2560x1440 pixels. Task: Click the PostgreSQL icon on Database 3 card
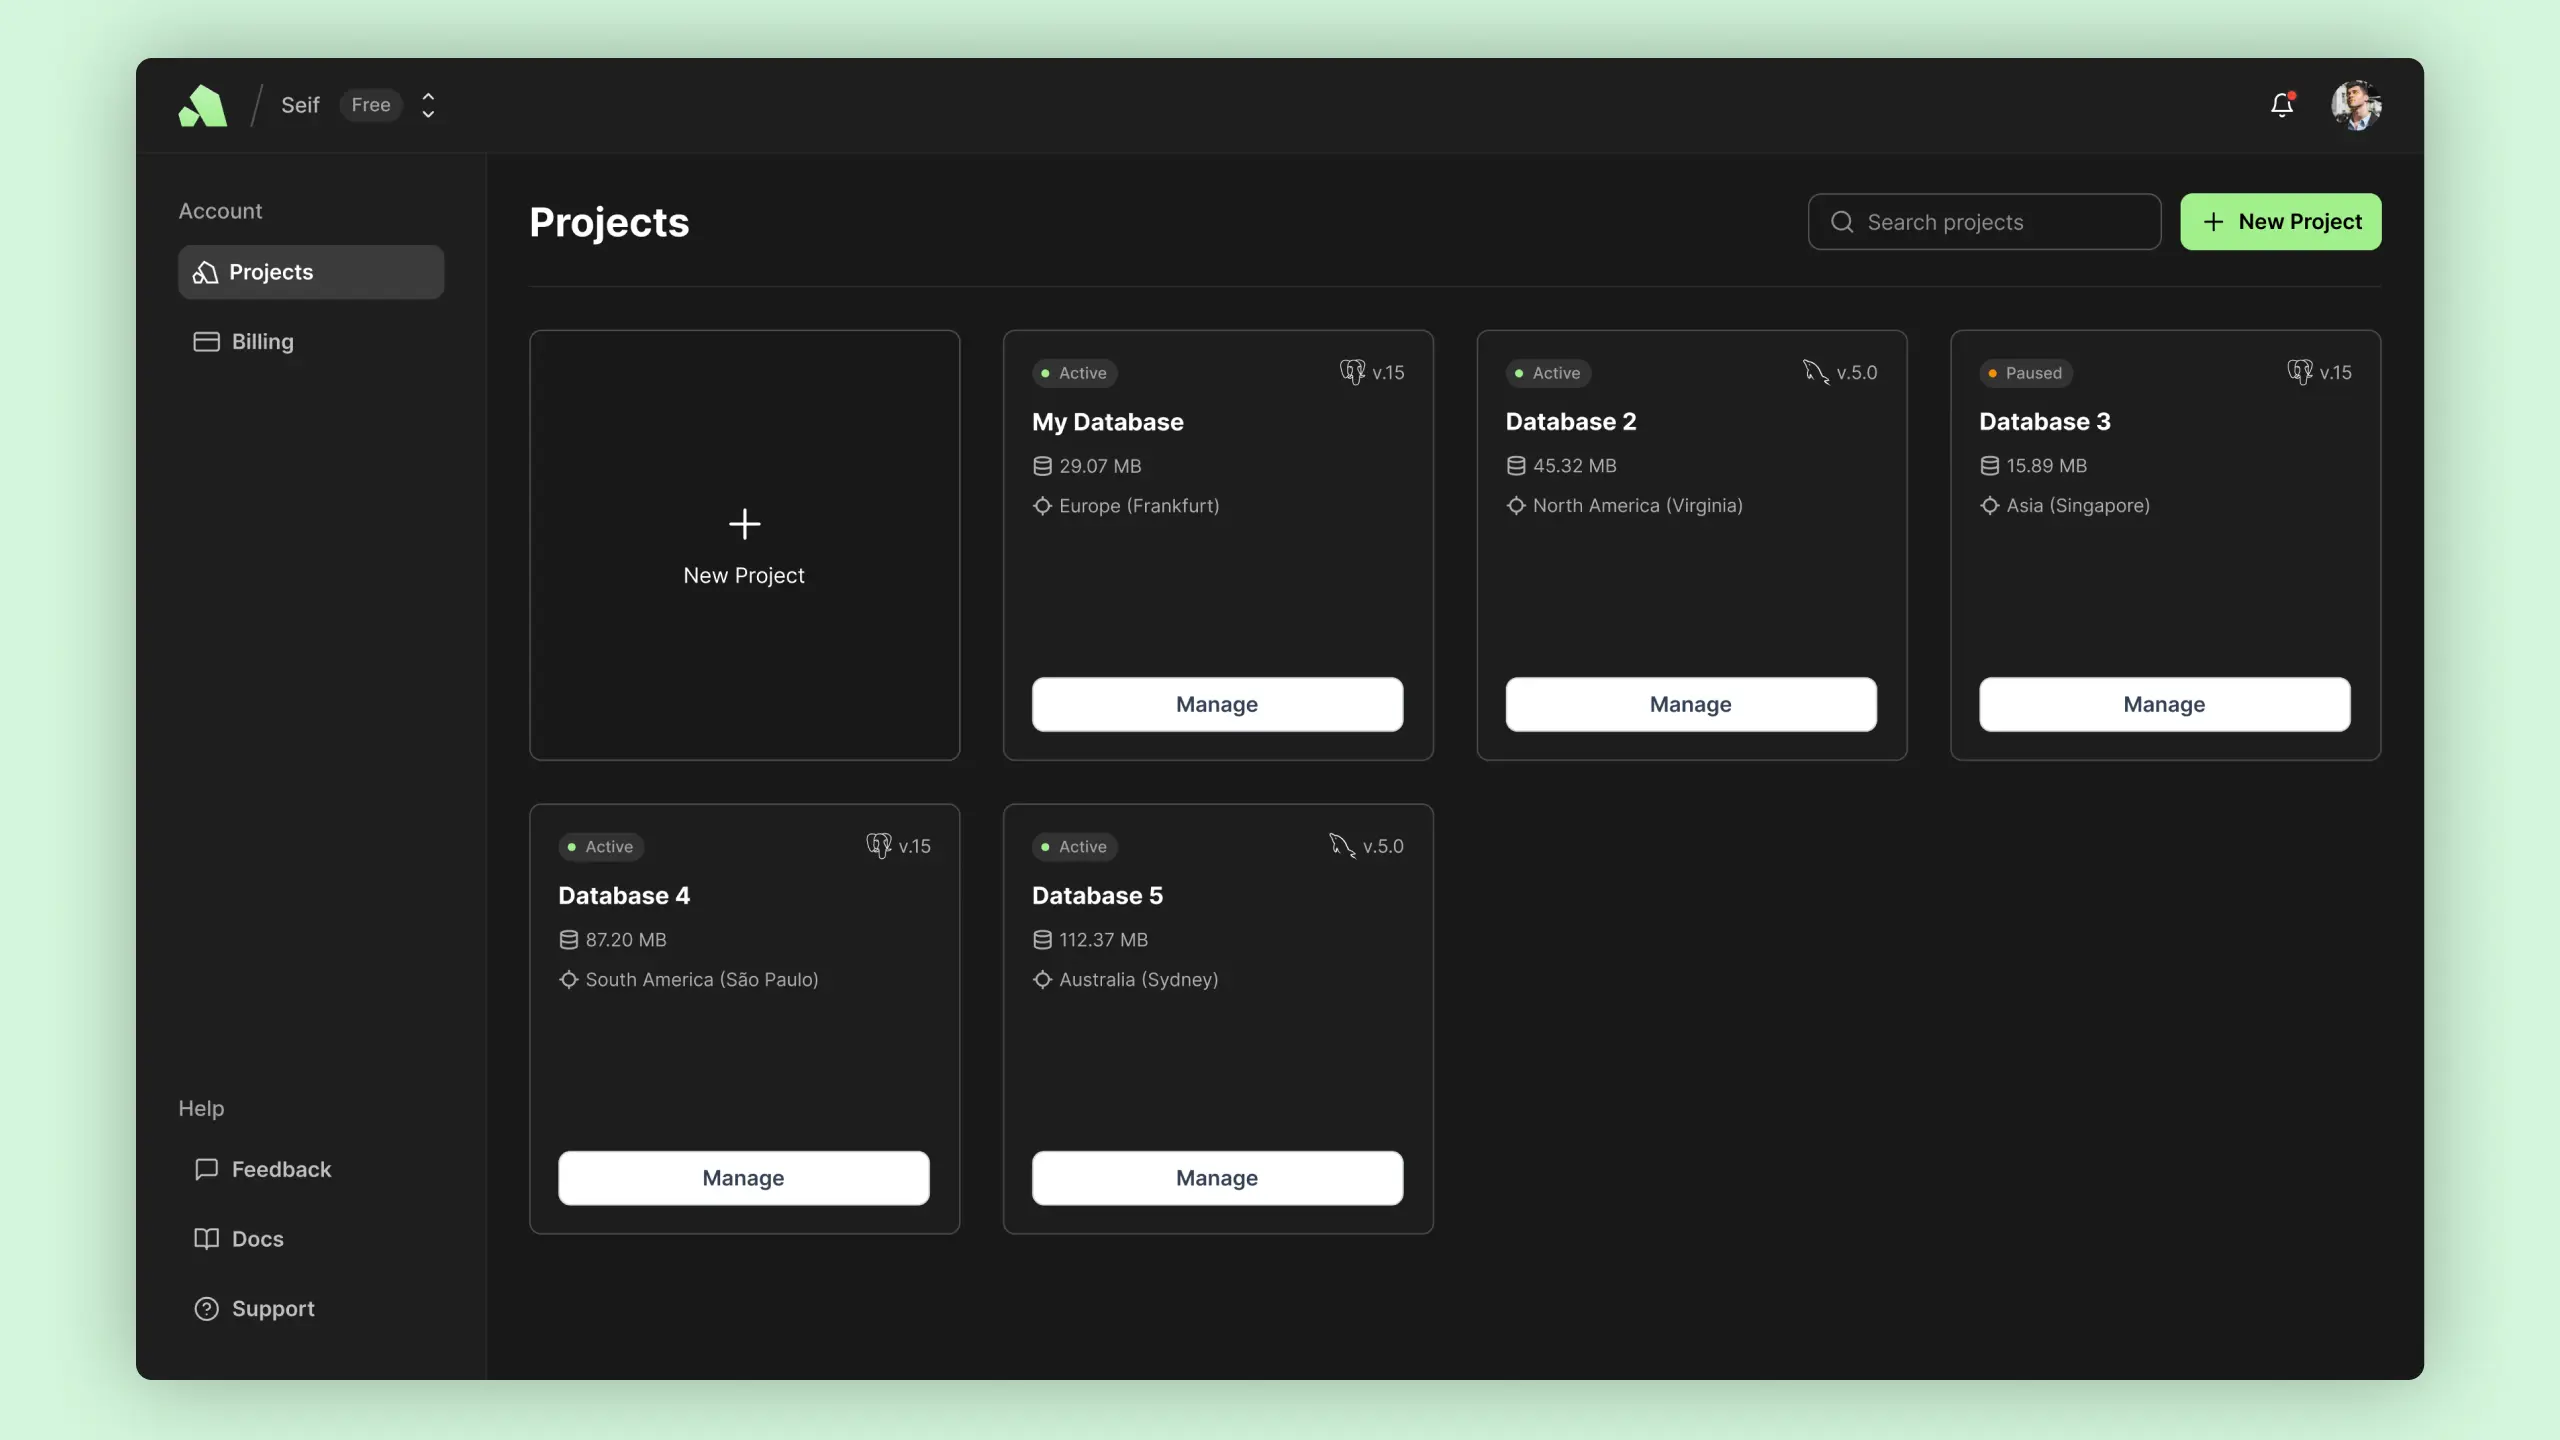2299,372
